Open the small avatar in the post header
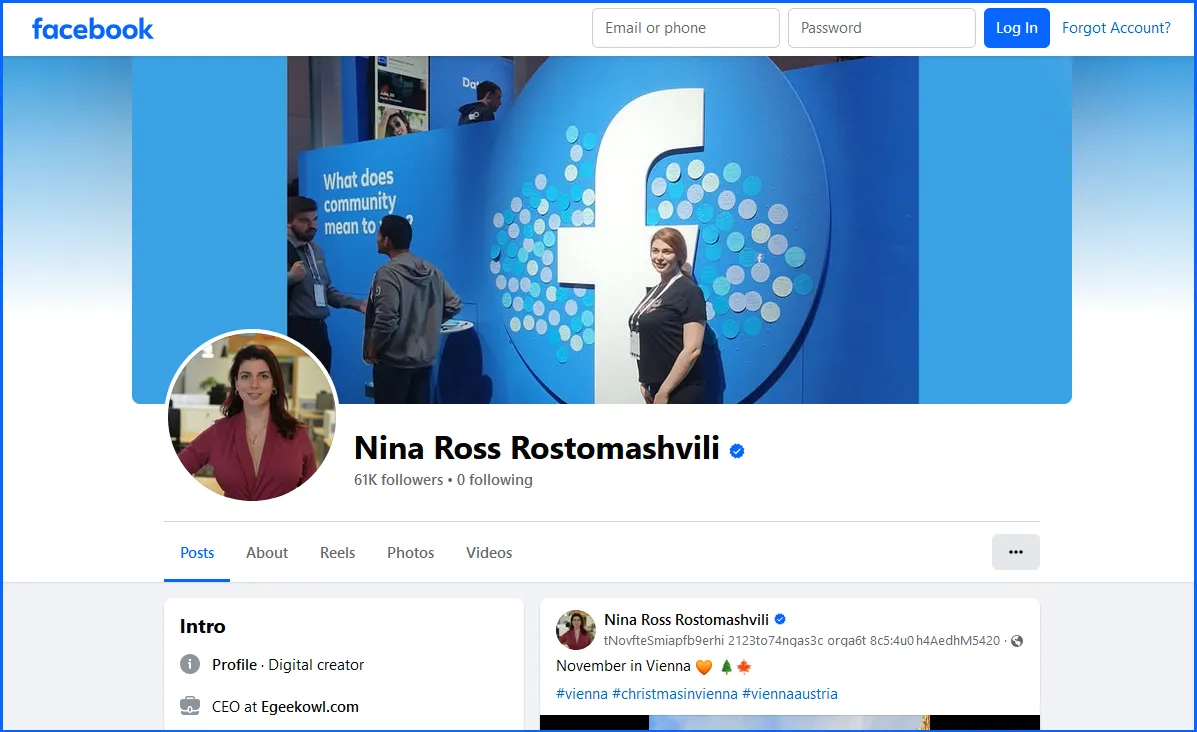The image size is (1197, 732). click(576, 630)
